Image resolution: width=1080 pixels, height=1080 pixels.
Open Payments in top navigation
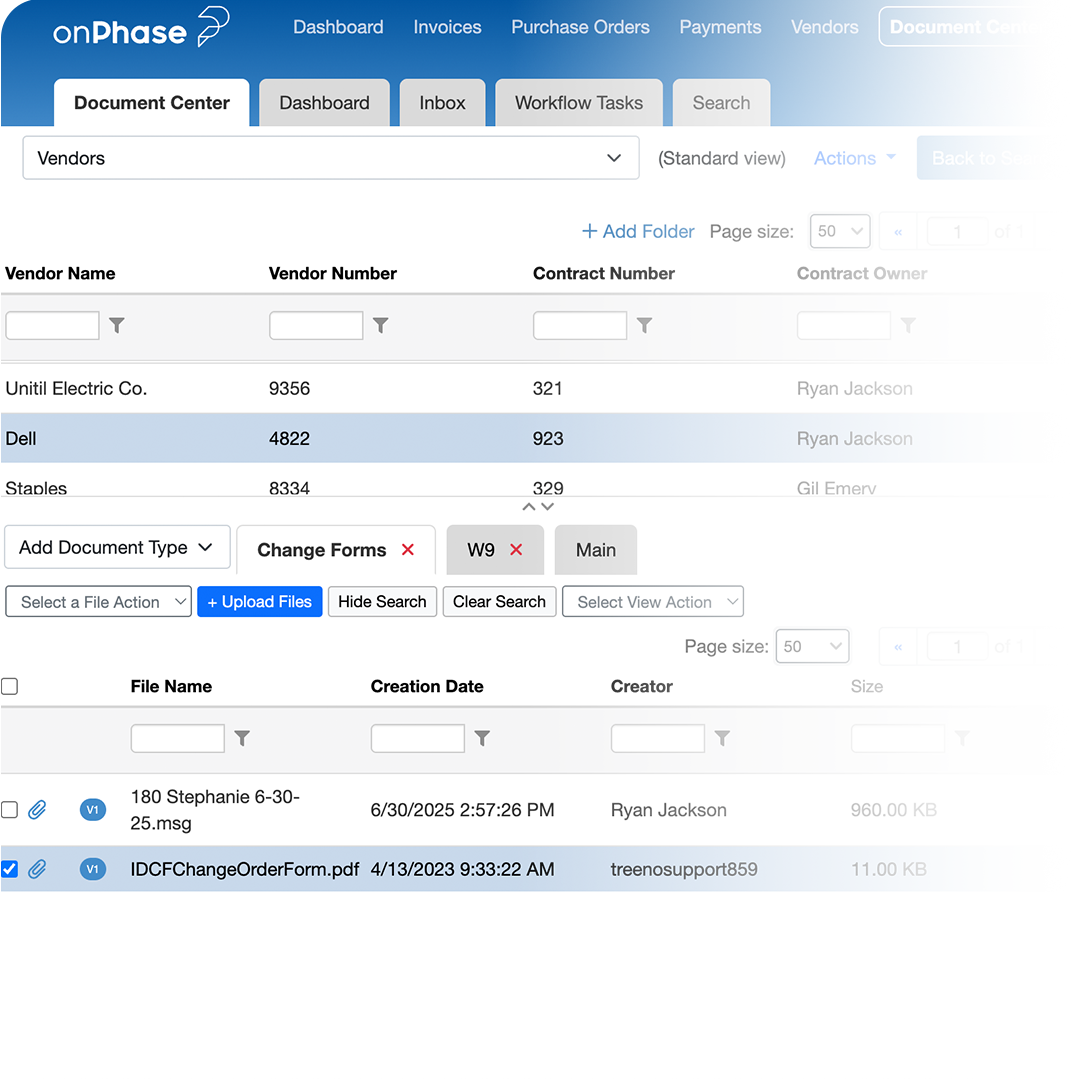pyautogui.click(x=720, y=27)
